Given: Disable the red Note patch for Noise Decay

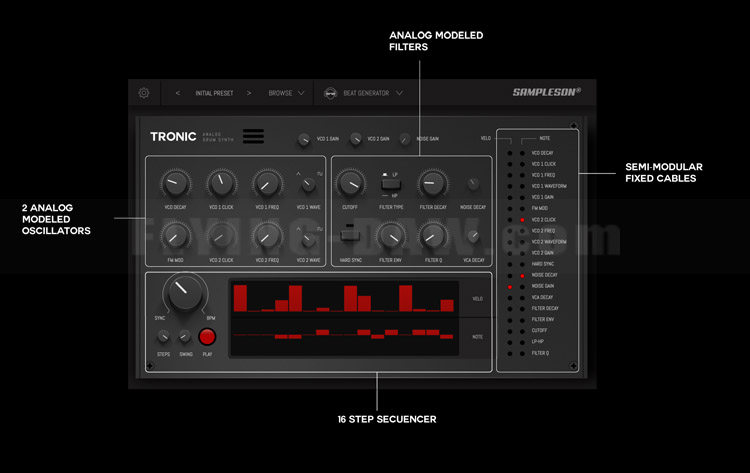Looking at the screenshot, I should 522,275.
